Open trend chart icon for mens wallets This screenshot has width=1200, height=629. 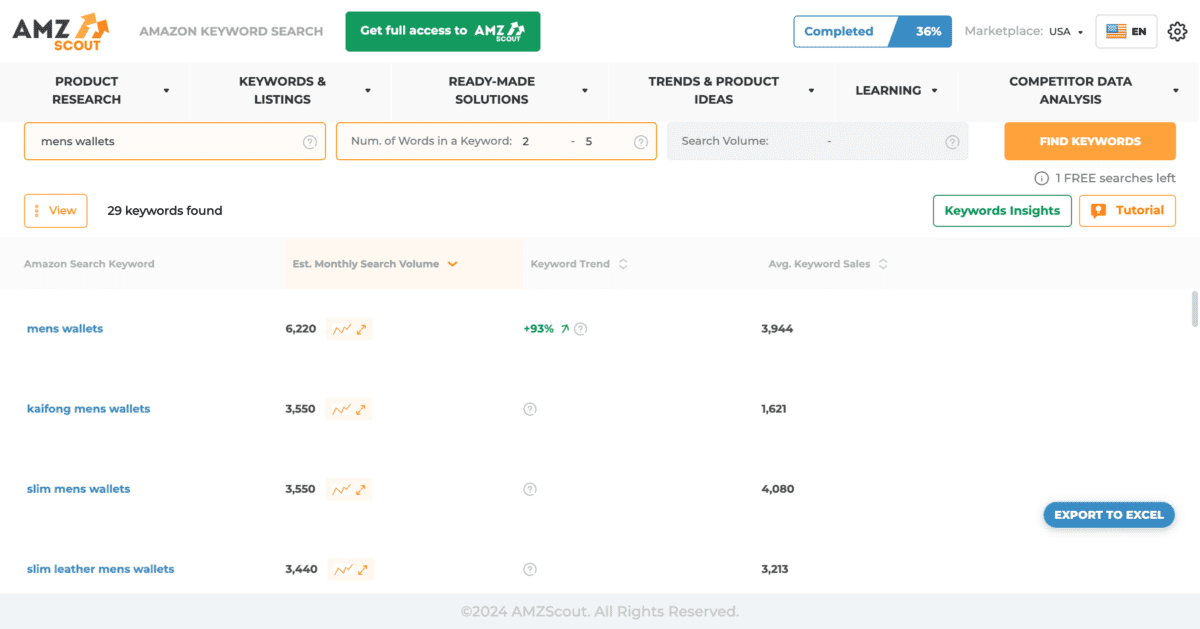[342, 329]
